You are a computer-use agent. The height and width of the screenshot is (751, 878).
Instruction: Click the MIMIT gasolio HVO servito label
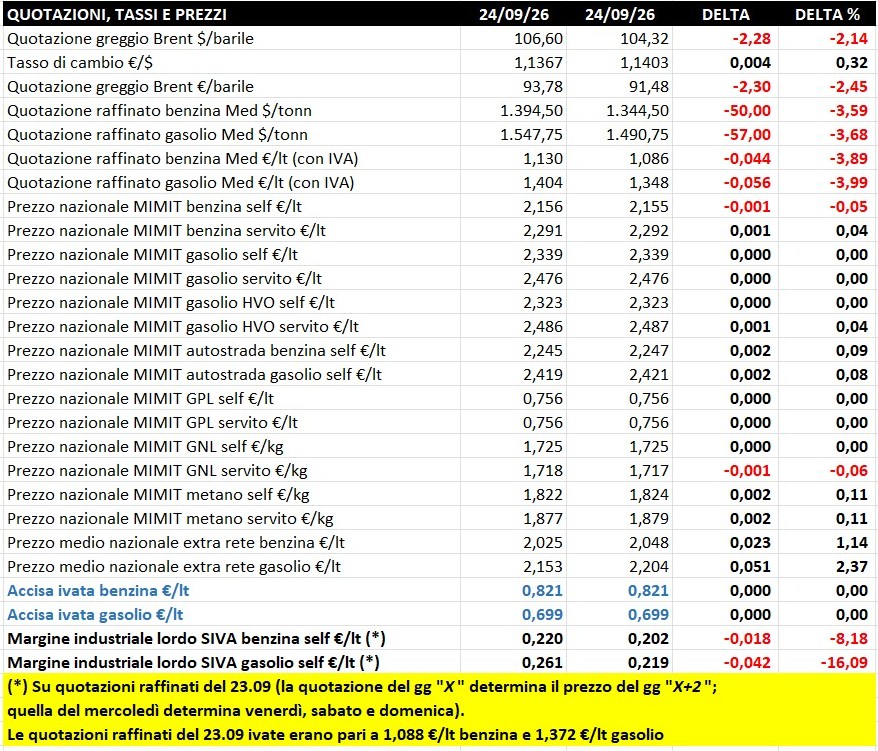[183, 326]
